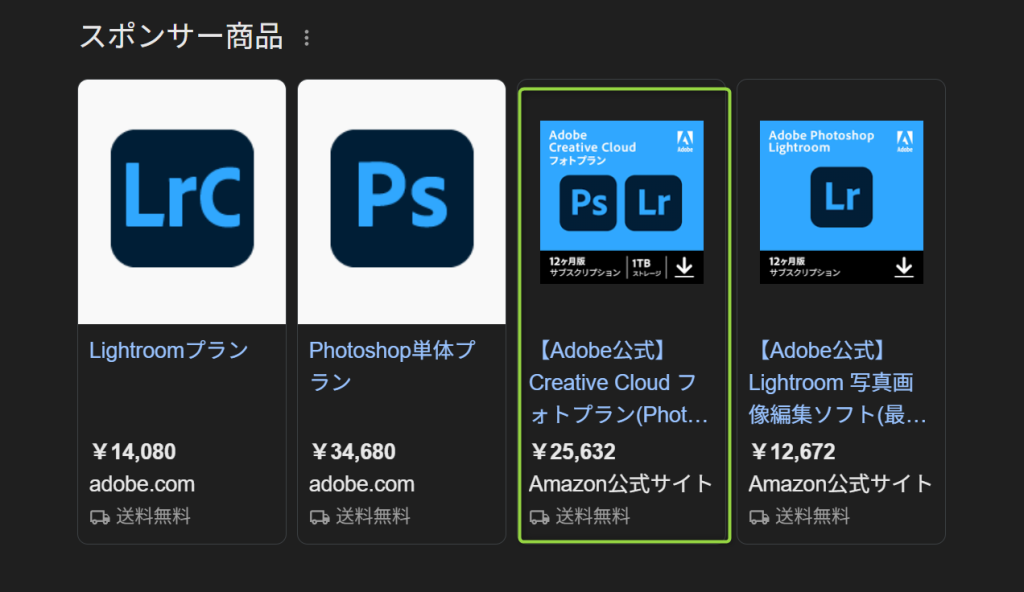Click the Ps Photoshop app icon
The image size is (1024, 592).
(402, 199)
